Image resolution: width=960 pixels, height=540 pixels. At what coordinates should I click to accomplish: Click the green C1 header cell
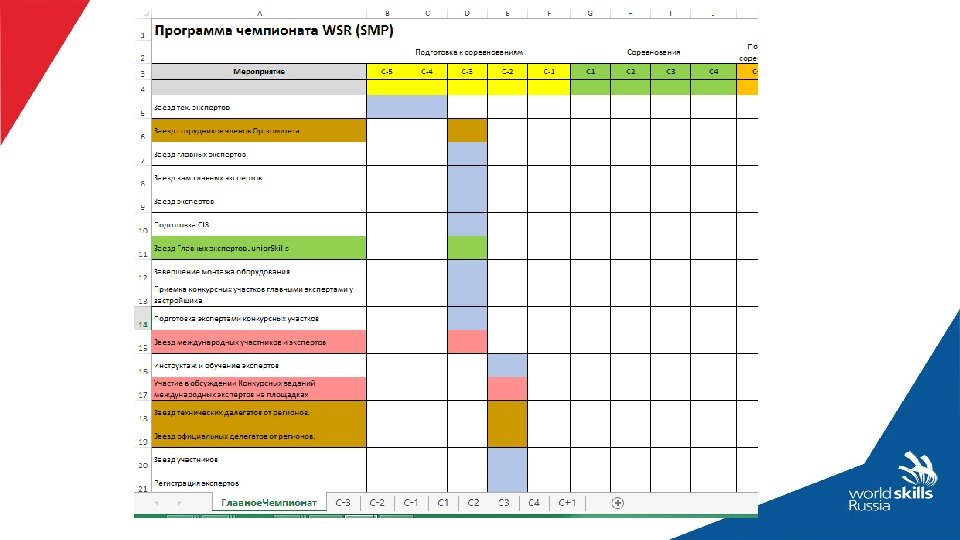point(590,72)
